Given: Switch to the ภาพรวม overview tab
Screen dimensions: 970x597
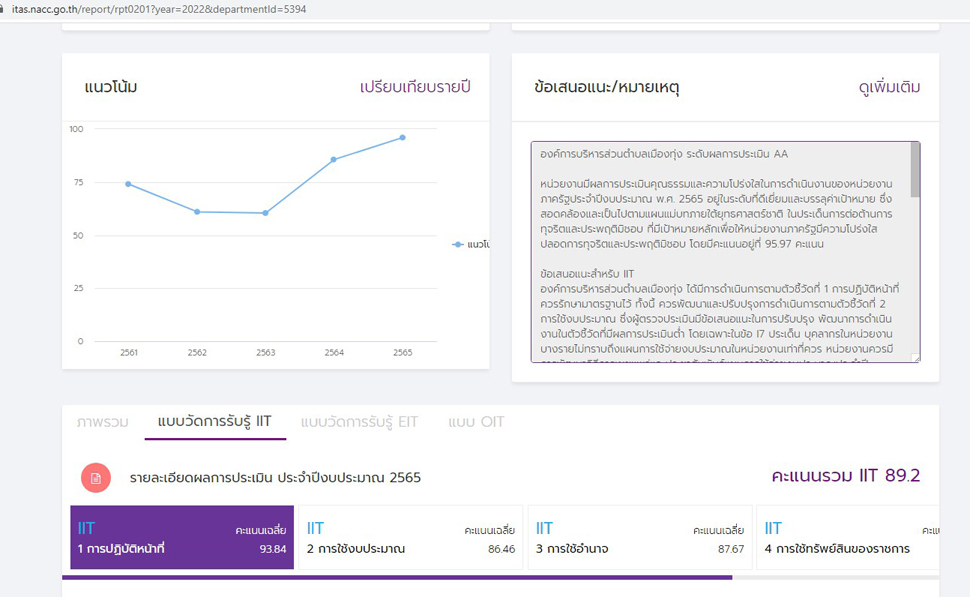Looking at the screenshot, I should click(102, 422).
